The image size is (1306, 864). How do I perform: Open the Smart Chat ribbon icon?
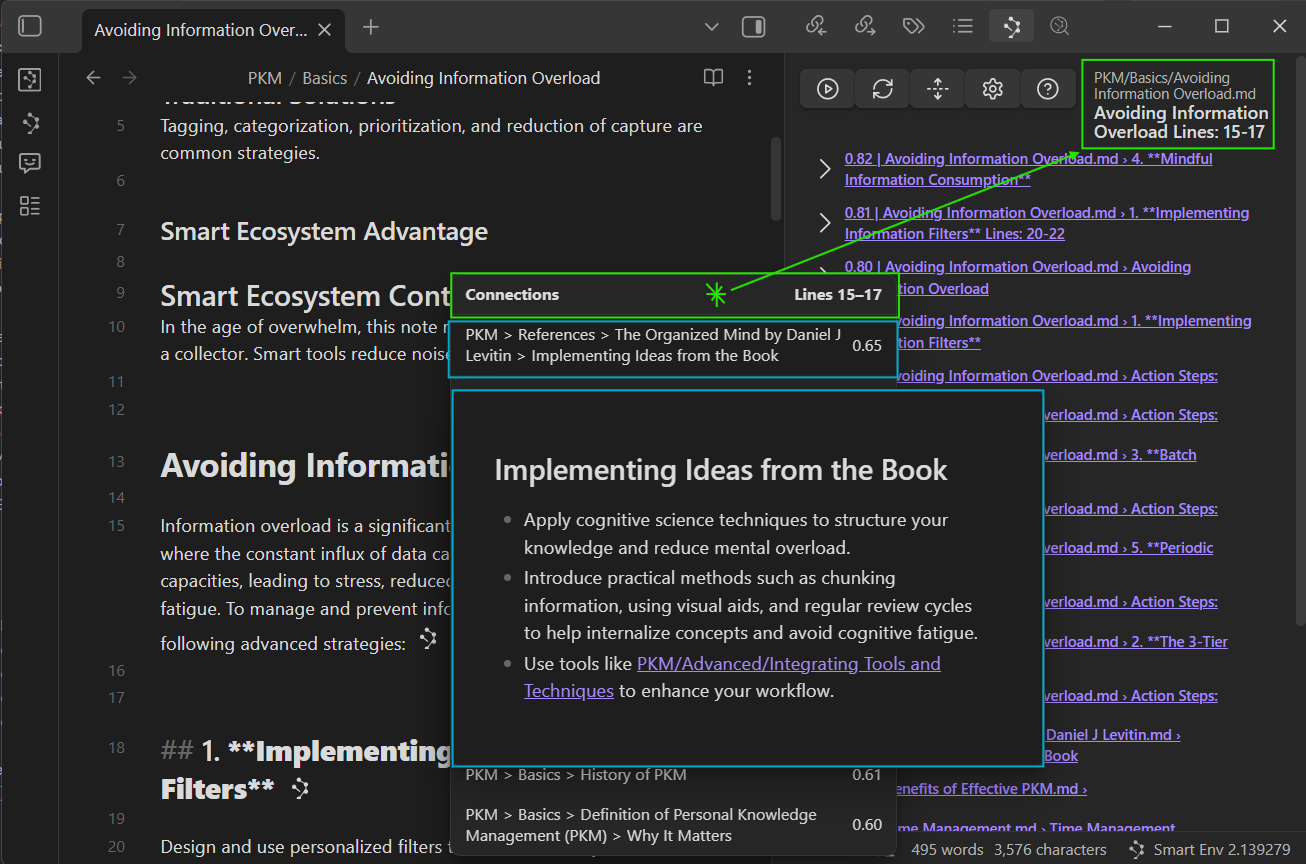(x=30, y=163)
